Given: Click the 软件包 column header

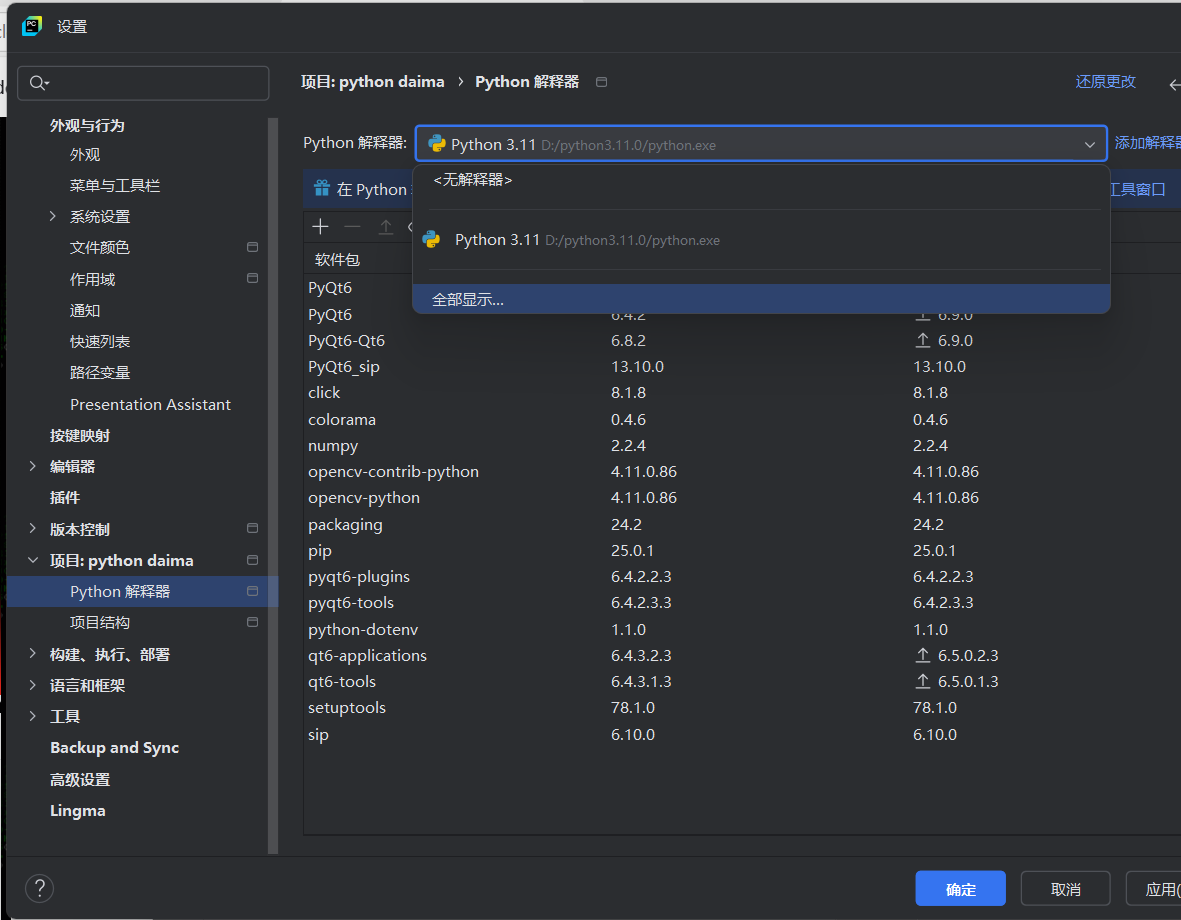Looking at the screenshot, I should [337, 259].
